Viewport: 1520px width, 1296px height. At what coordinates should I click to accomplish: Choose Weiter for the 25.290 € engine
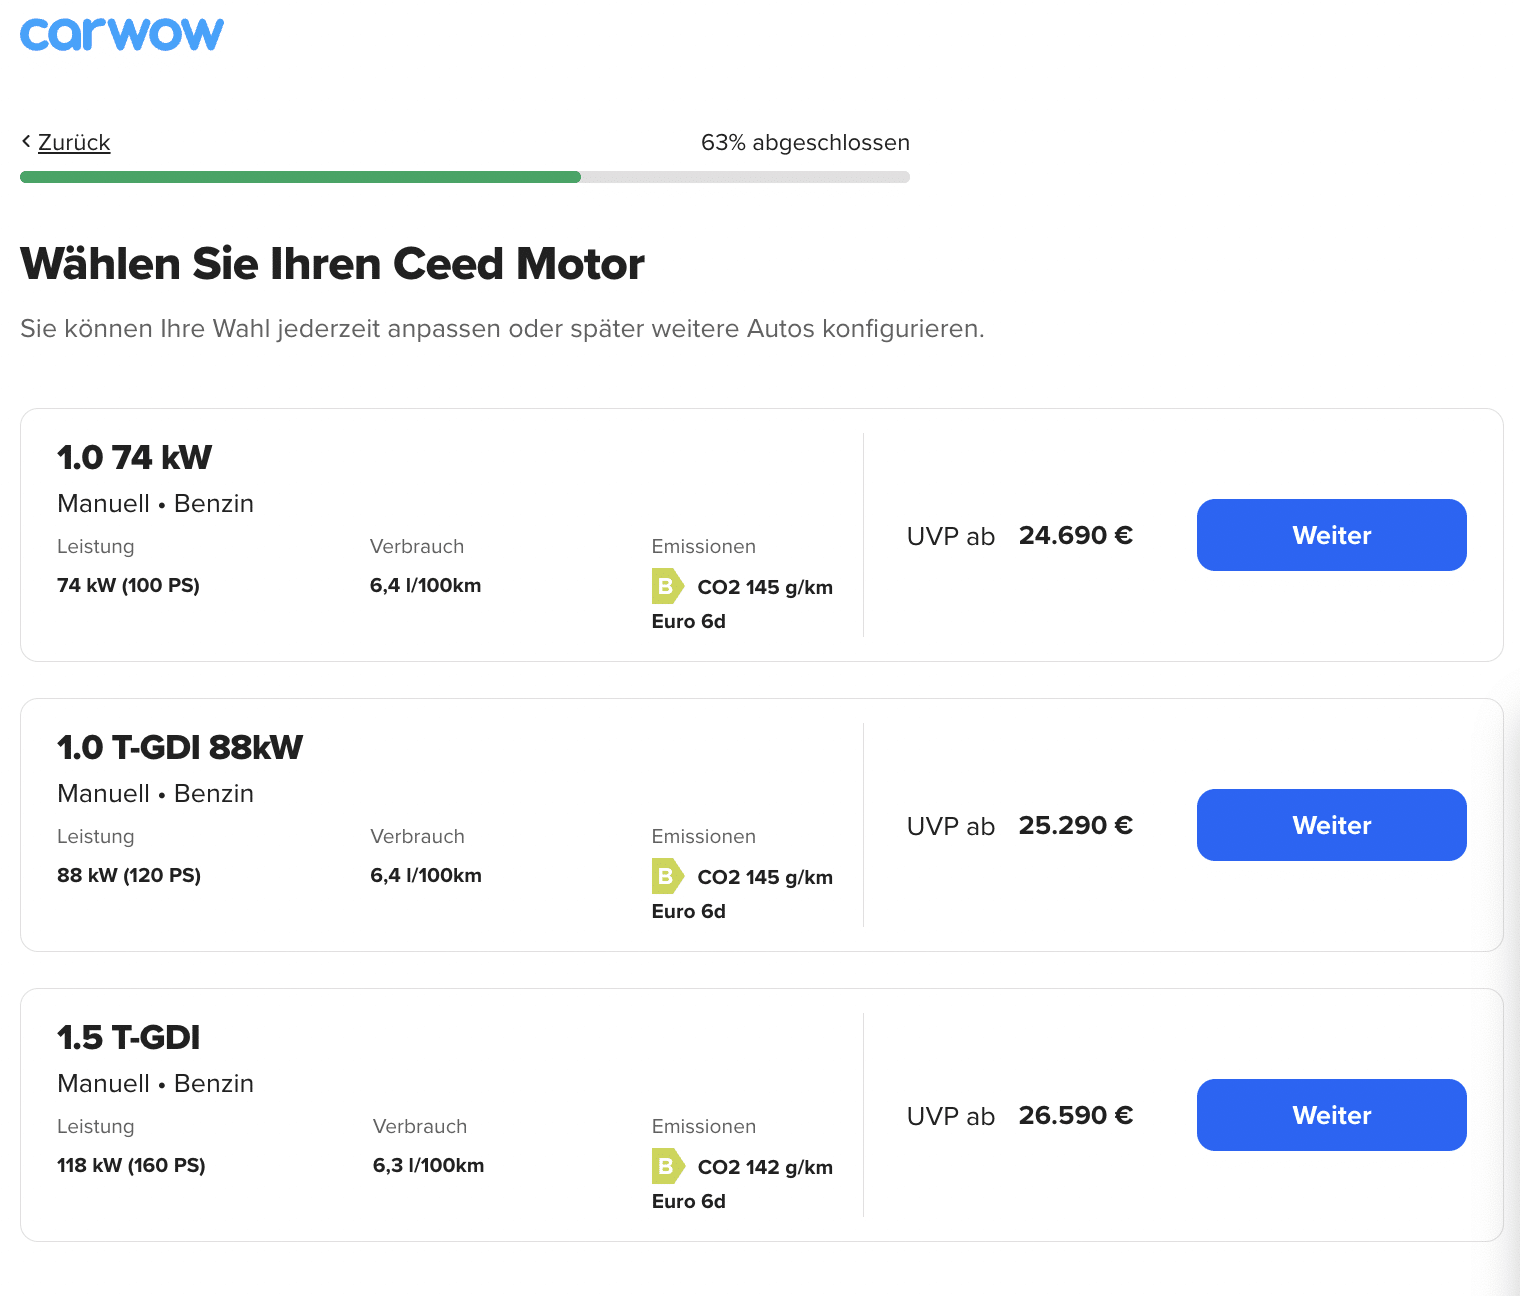[1331, 825]
